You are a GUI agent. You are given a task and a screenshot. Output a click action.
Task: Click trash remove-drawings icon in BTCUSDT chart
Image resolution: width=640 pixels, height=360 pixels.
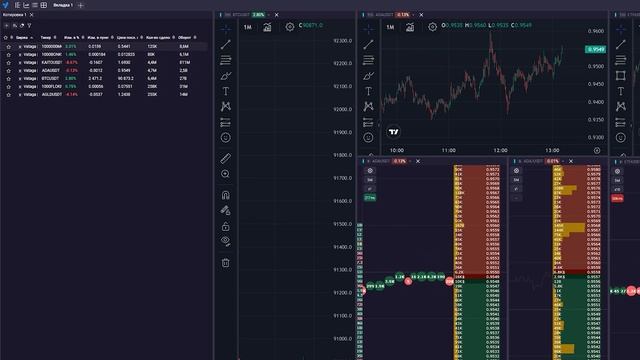[225, 263]
